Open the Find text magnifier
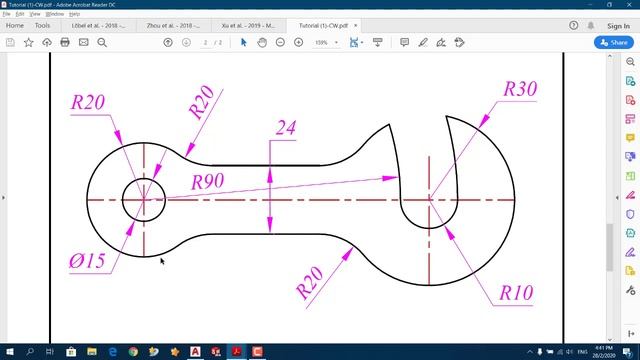Image resolution: width=640 pixels, height=360 pixels. [x=102, y=42]
